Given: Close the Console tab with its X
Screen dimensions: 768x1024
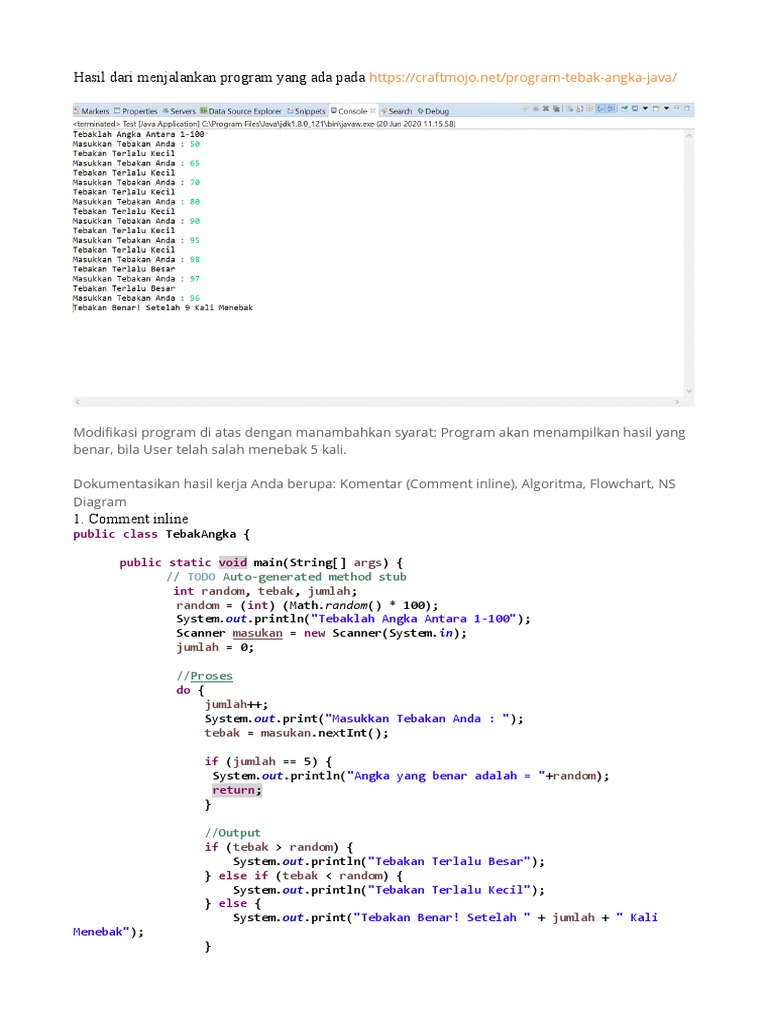Looking at the screenshot, I should tap(373, 110).
